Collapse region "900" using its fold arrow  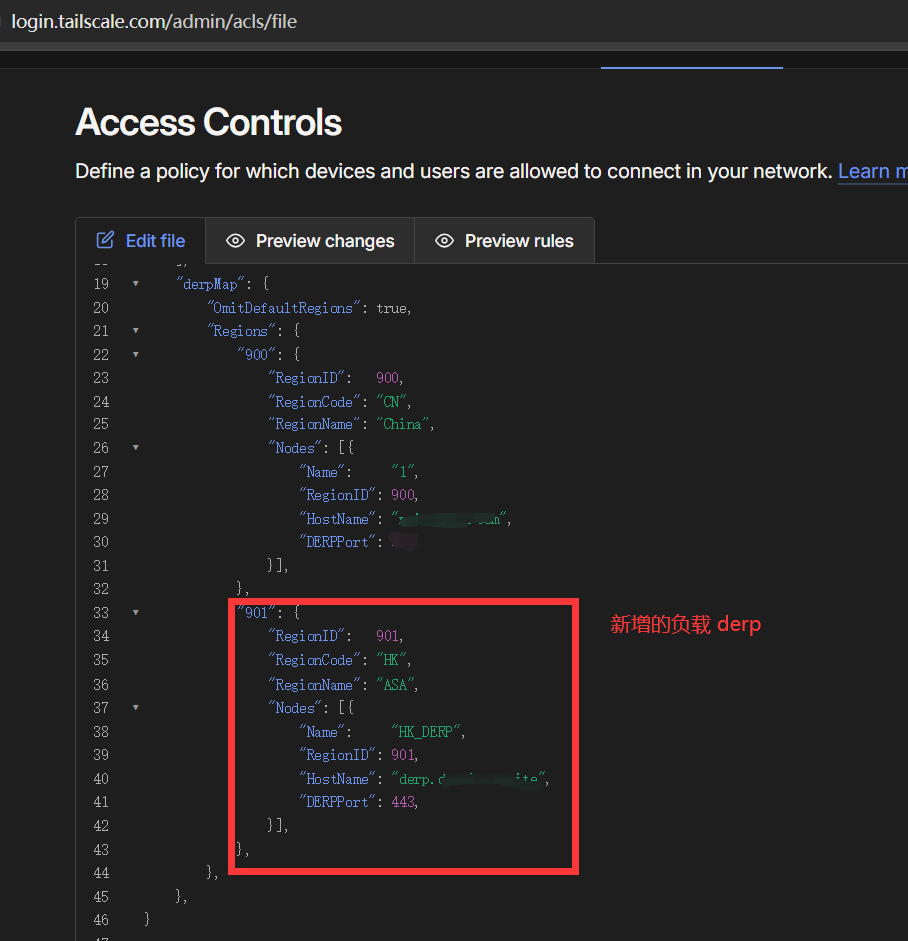[135, 354]
